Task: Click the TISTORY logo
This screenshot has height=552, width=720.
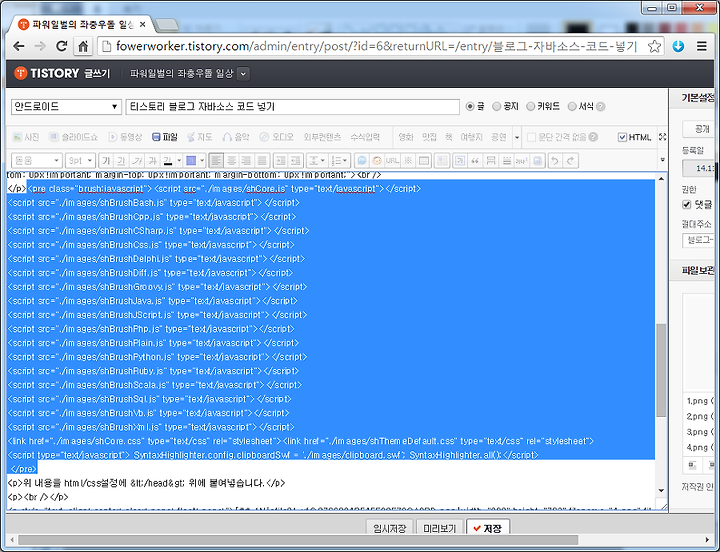Action: [x=47, y=73]
